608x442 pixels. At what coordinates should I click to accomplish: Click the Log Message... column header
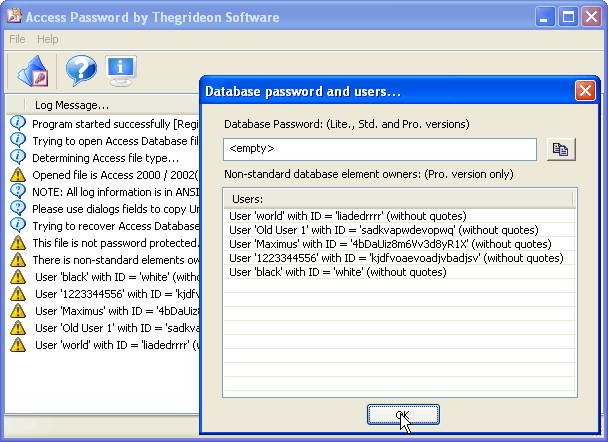pos(112,105)
